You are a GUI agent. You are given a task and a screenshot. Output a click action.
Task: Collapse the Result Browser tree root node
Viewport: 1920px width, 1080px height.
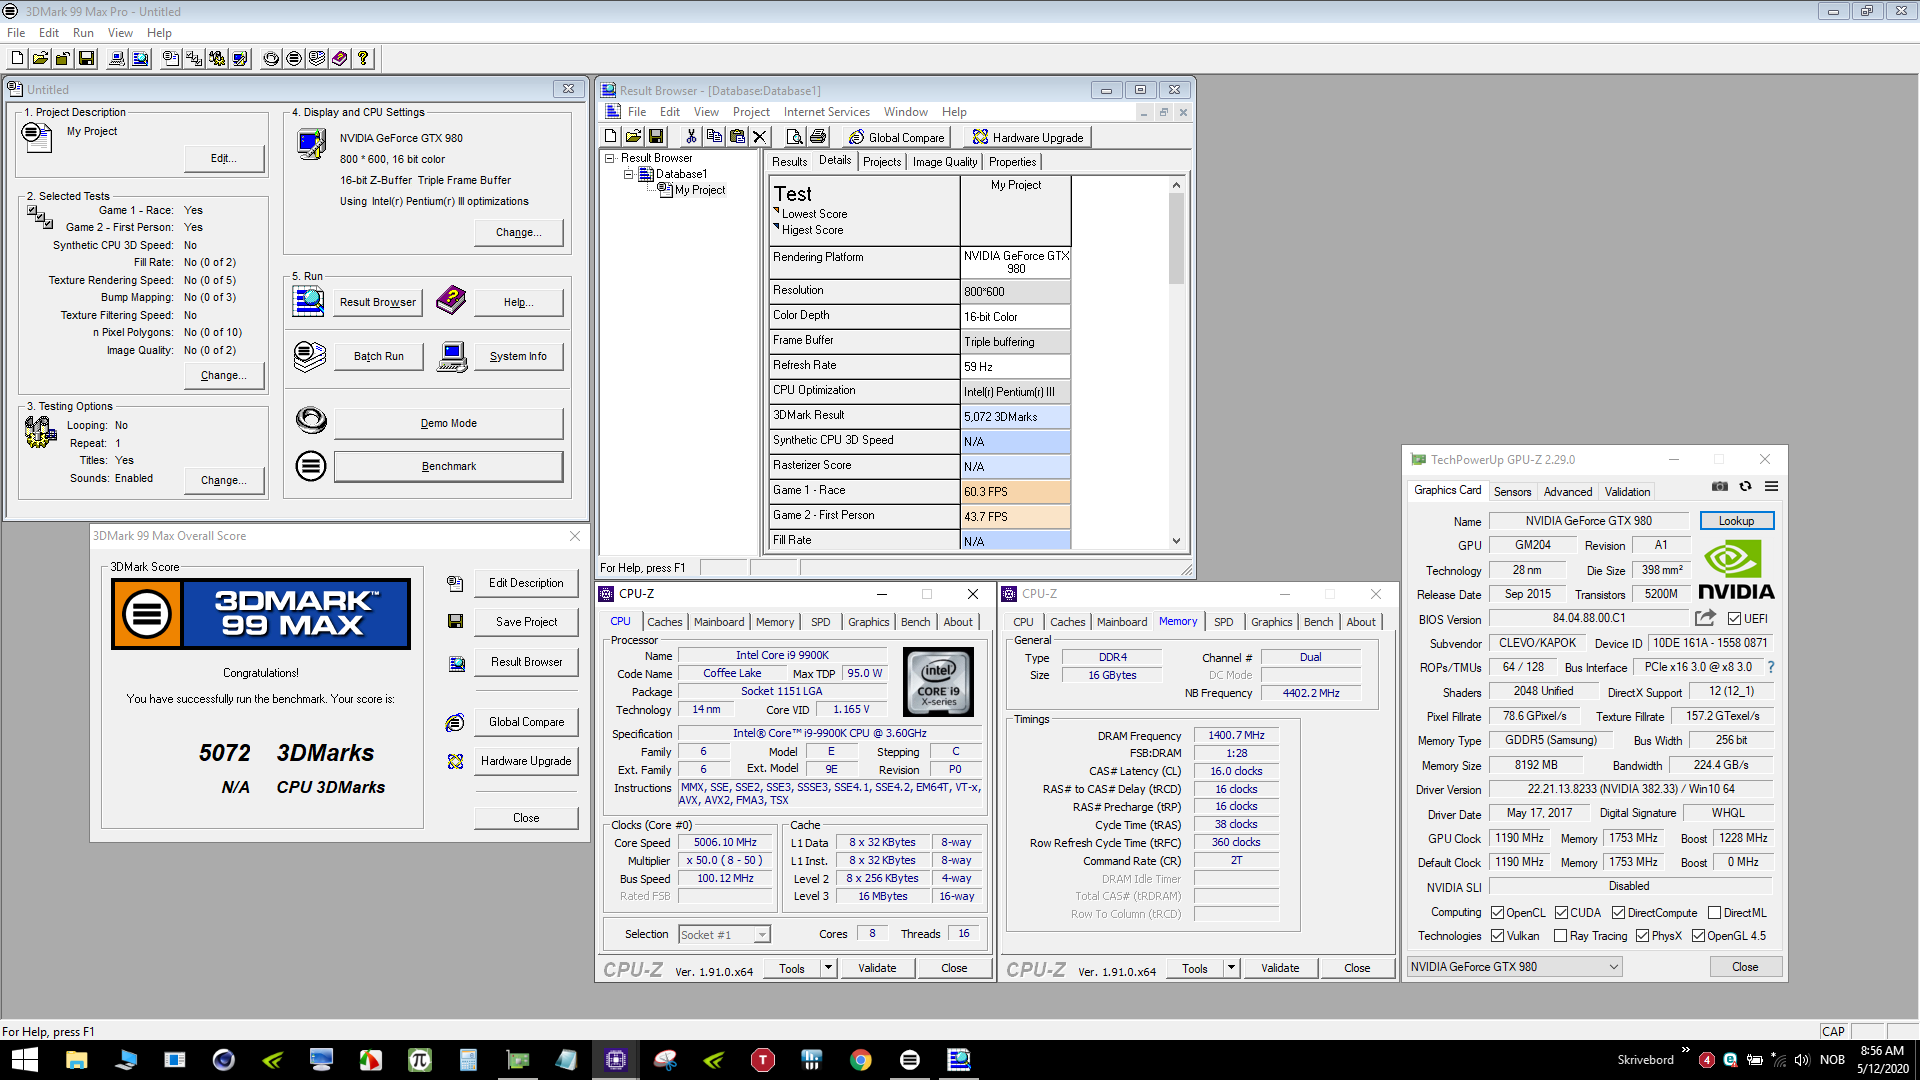[609, 158]
